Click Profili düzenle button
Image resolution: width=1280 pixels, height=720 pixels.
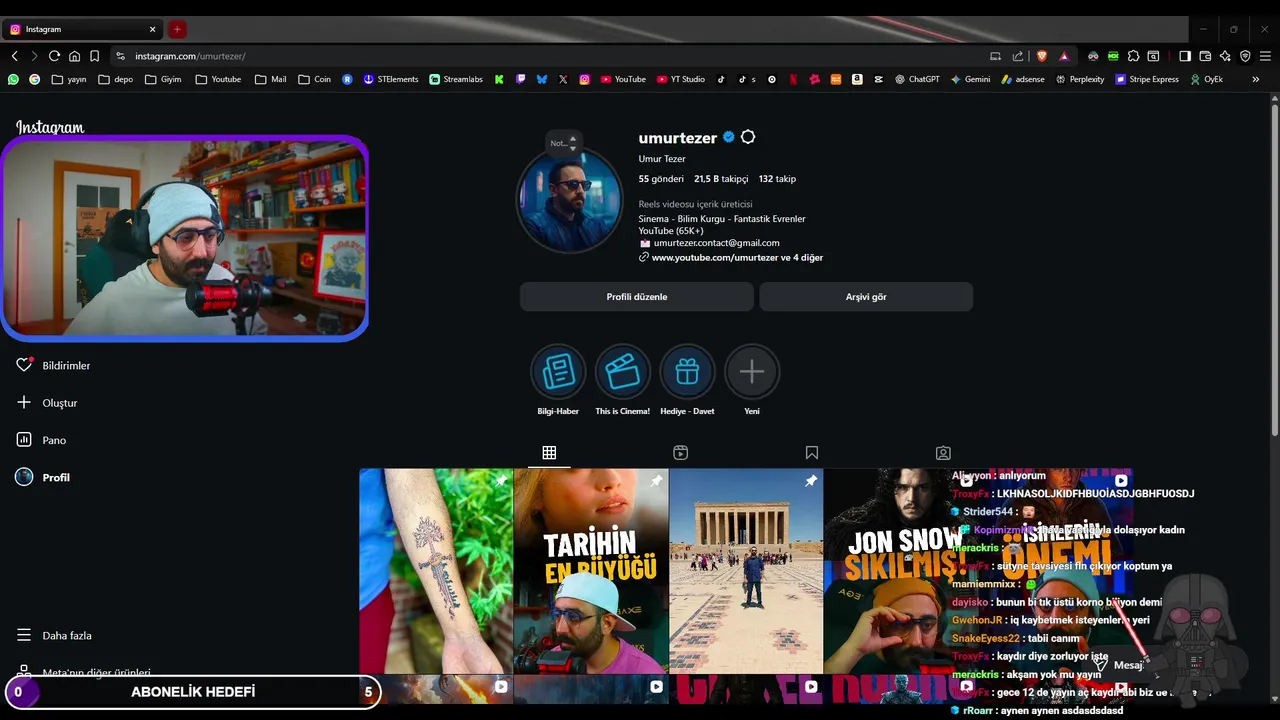click(x=636, y=297)
